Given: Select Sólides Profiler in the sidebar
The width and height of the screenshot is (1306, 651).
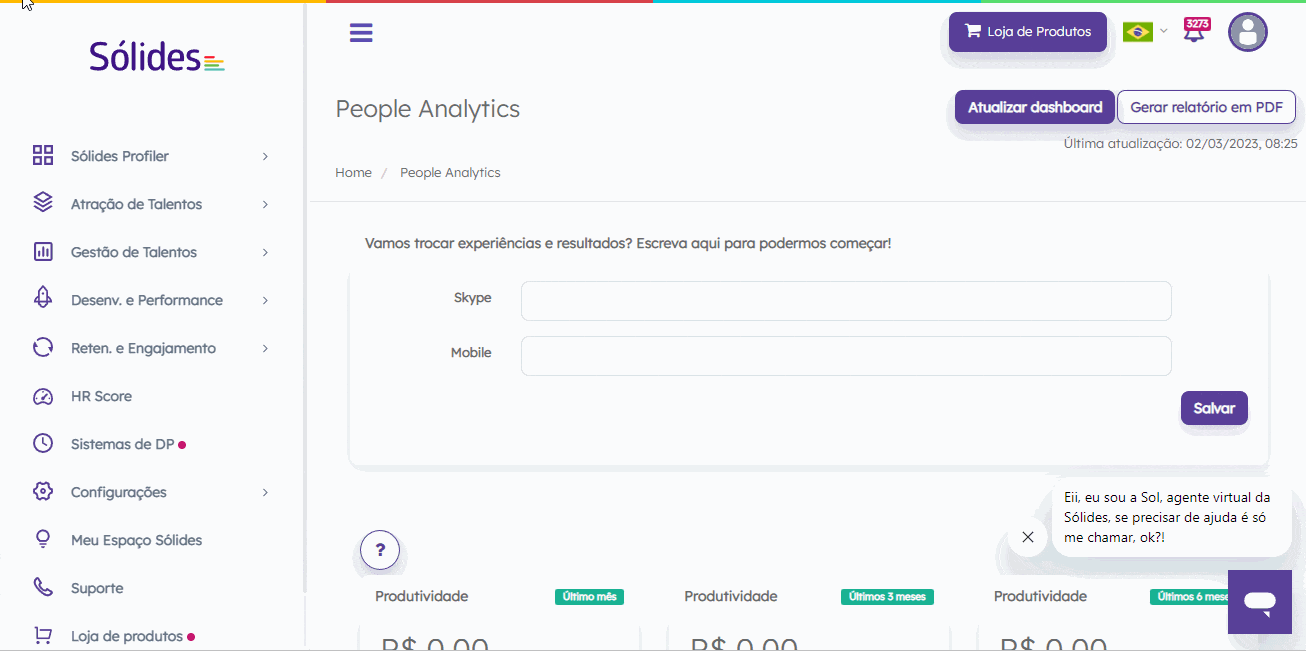Looking at the screenshot, I should click(x=120, y=156).
